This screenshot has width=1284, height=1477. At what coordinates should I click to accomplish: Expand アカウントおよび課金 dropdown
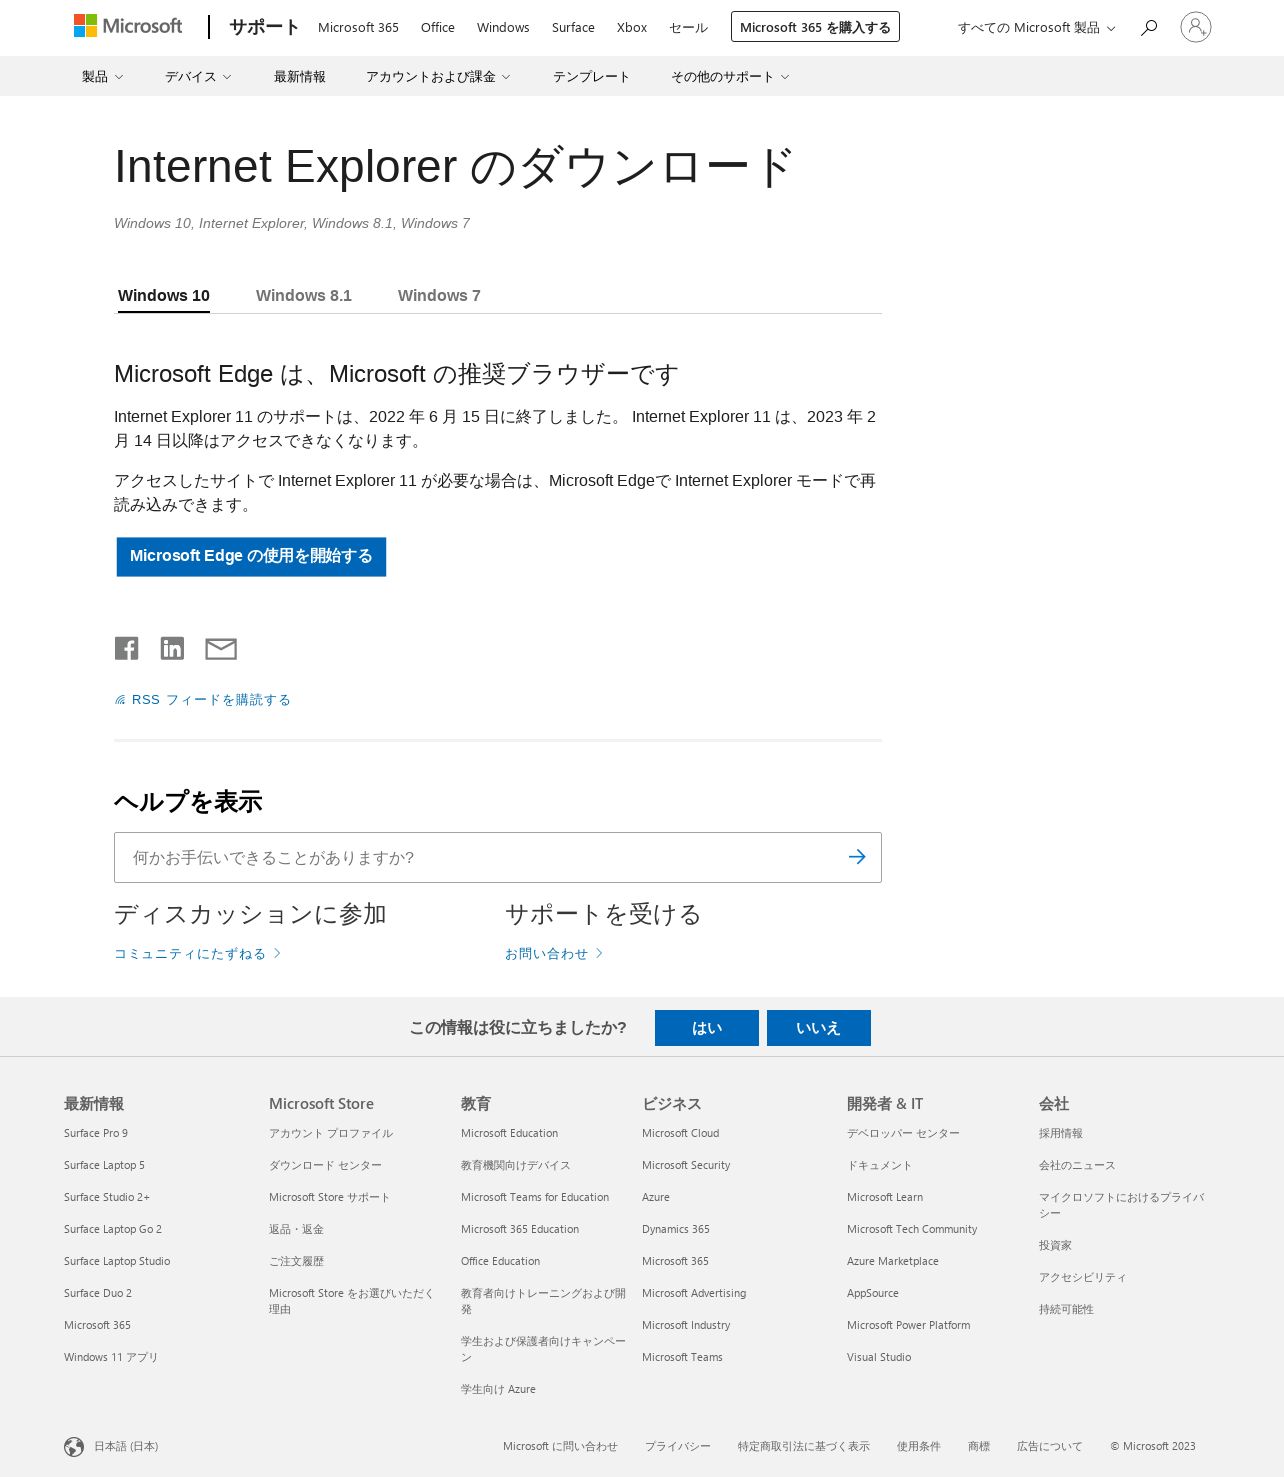tap(438, 77)
